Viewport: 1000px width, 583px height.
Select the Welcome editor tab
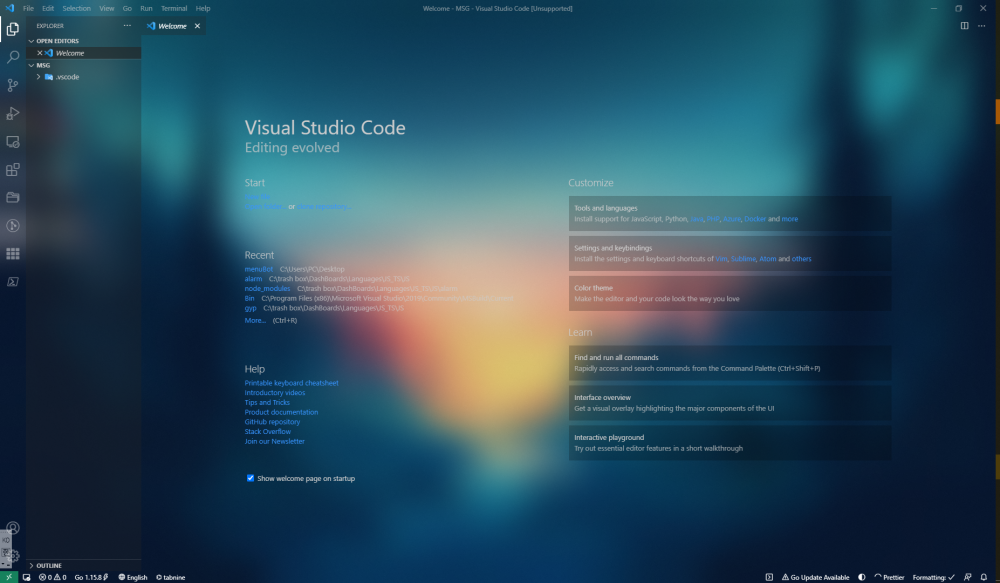pos(173,26)
